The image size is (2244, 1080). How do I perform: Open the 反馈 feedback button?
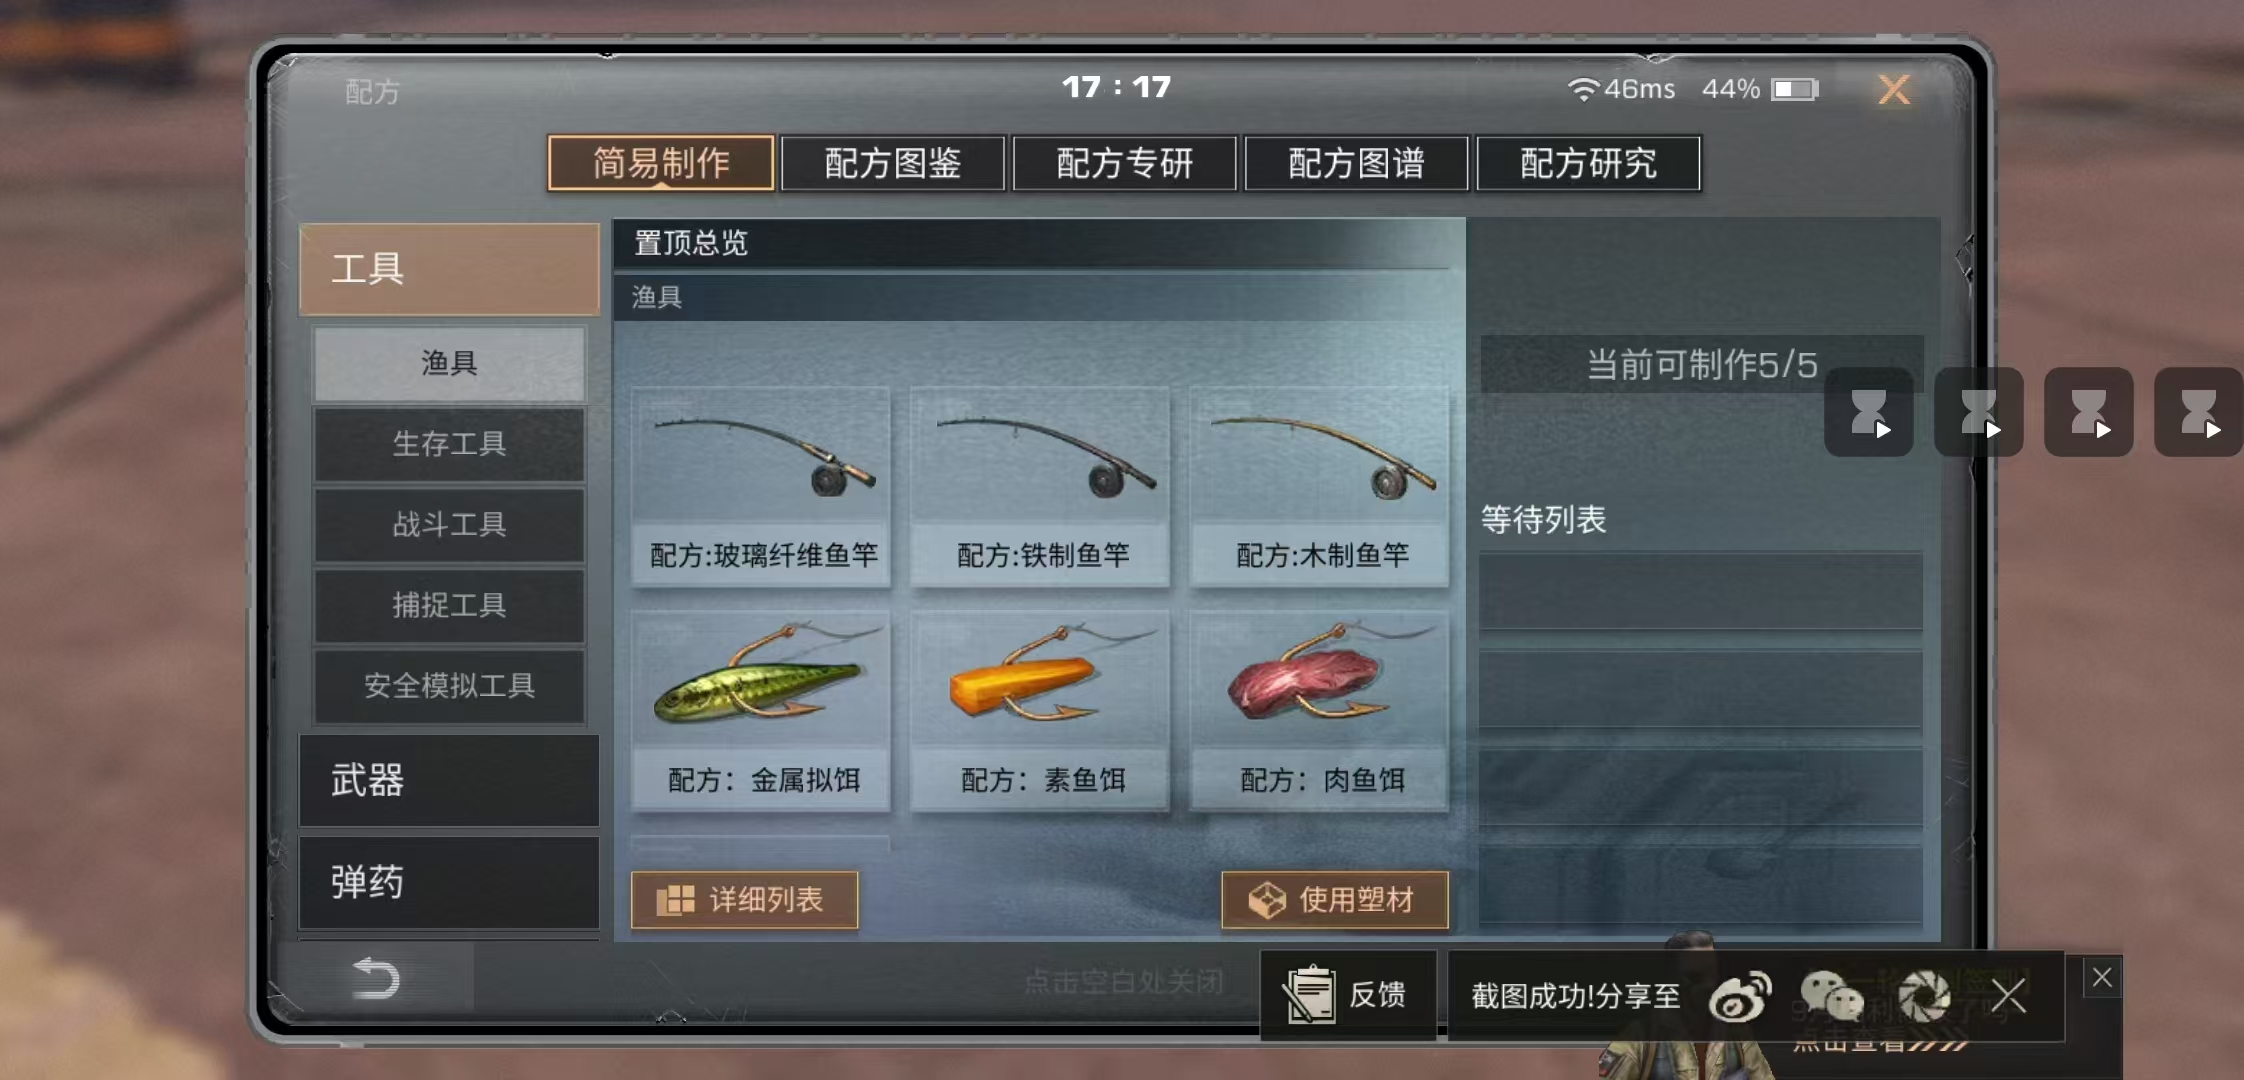pos(1348,995)
